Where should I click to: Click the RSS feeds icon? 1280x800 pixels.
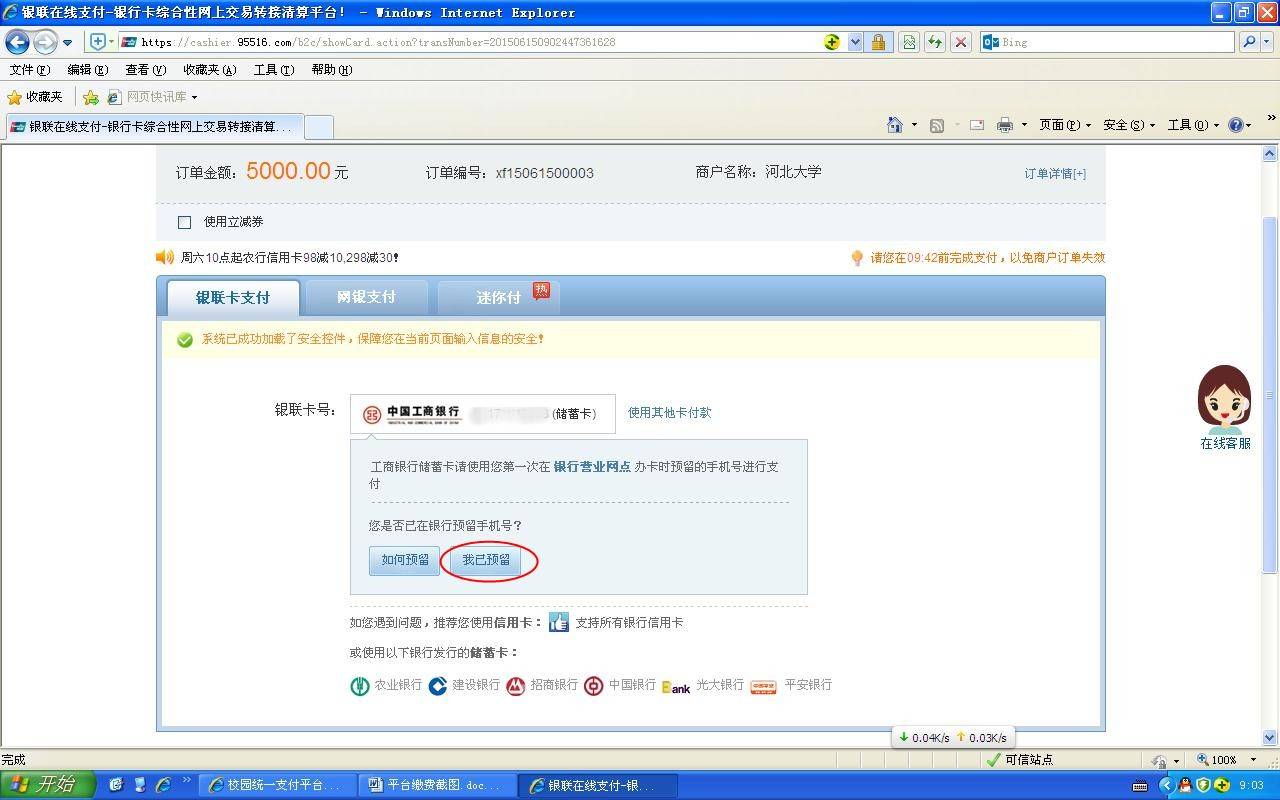(x=937, y=125)
